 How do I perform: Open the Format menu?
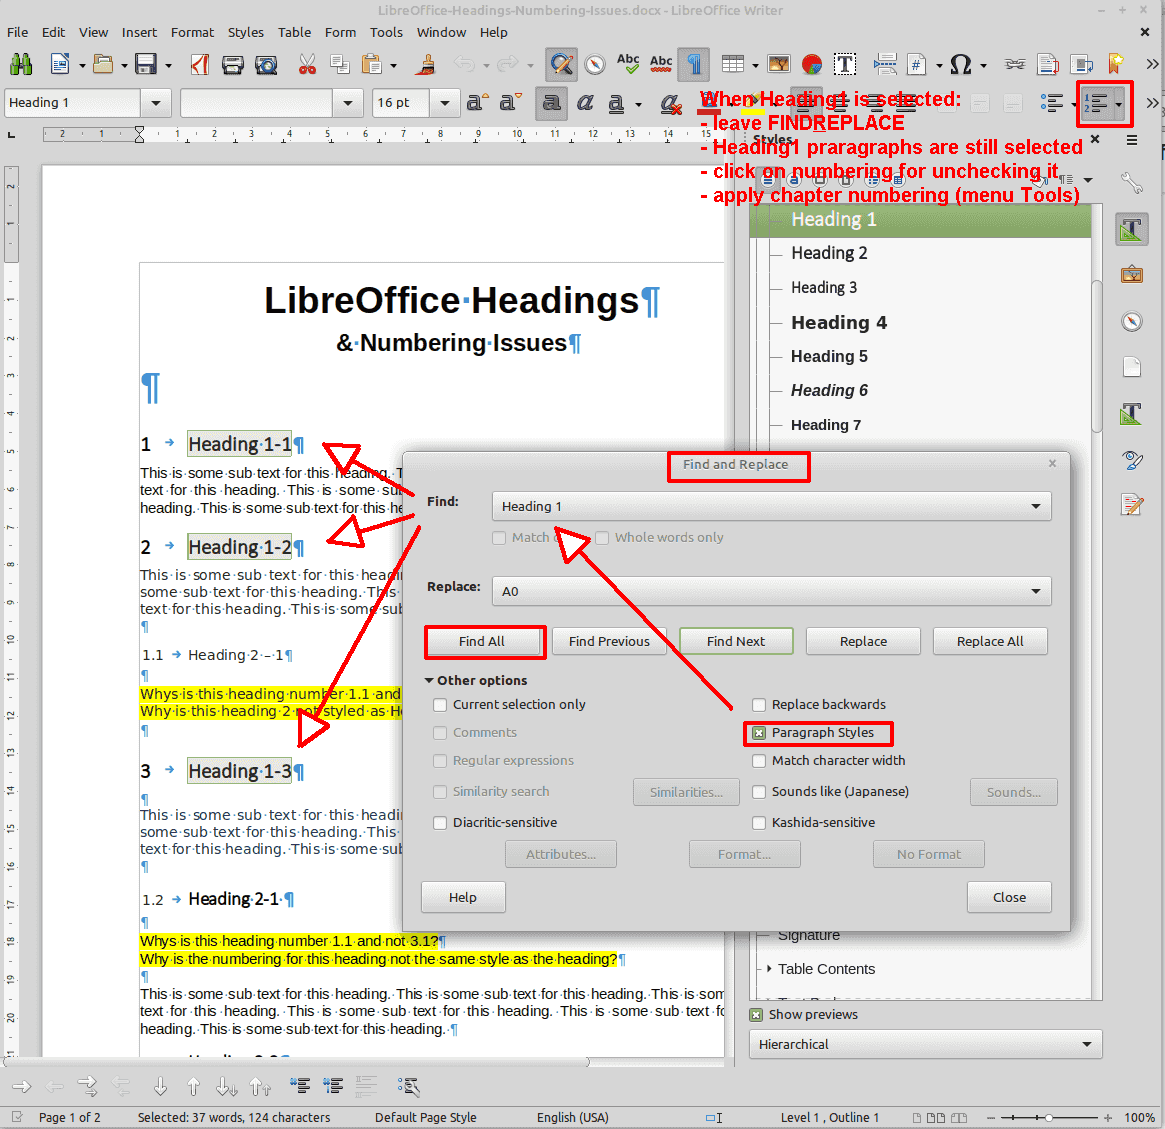[192, 32]
